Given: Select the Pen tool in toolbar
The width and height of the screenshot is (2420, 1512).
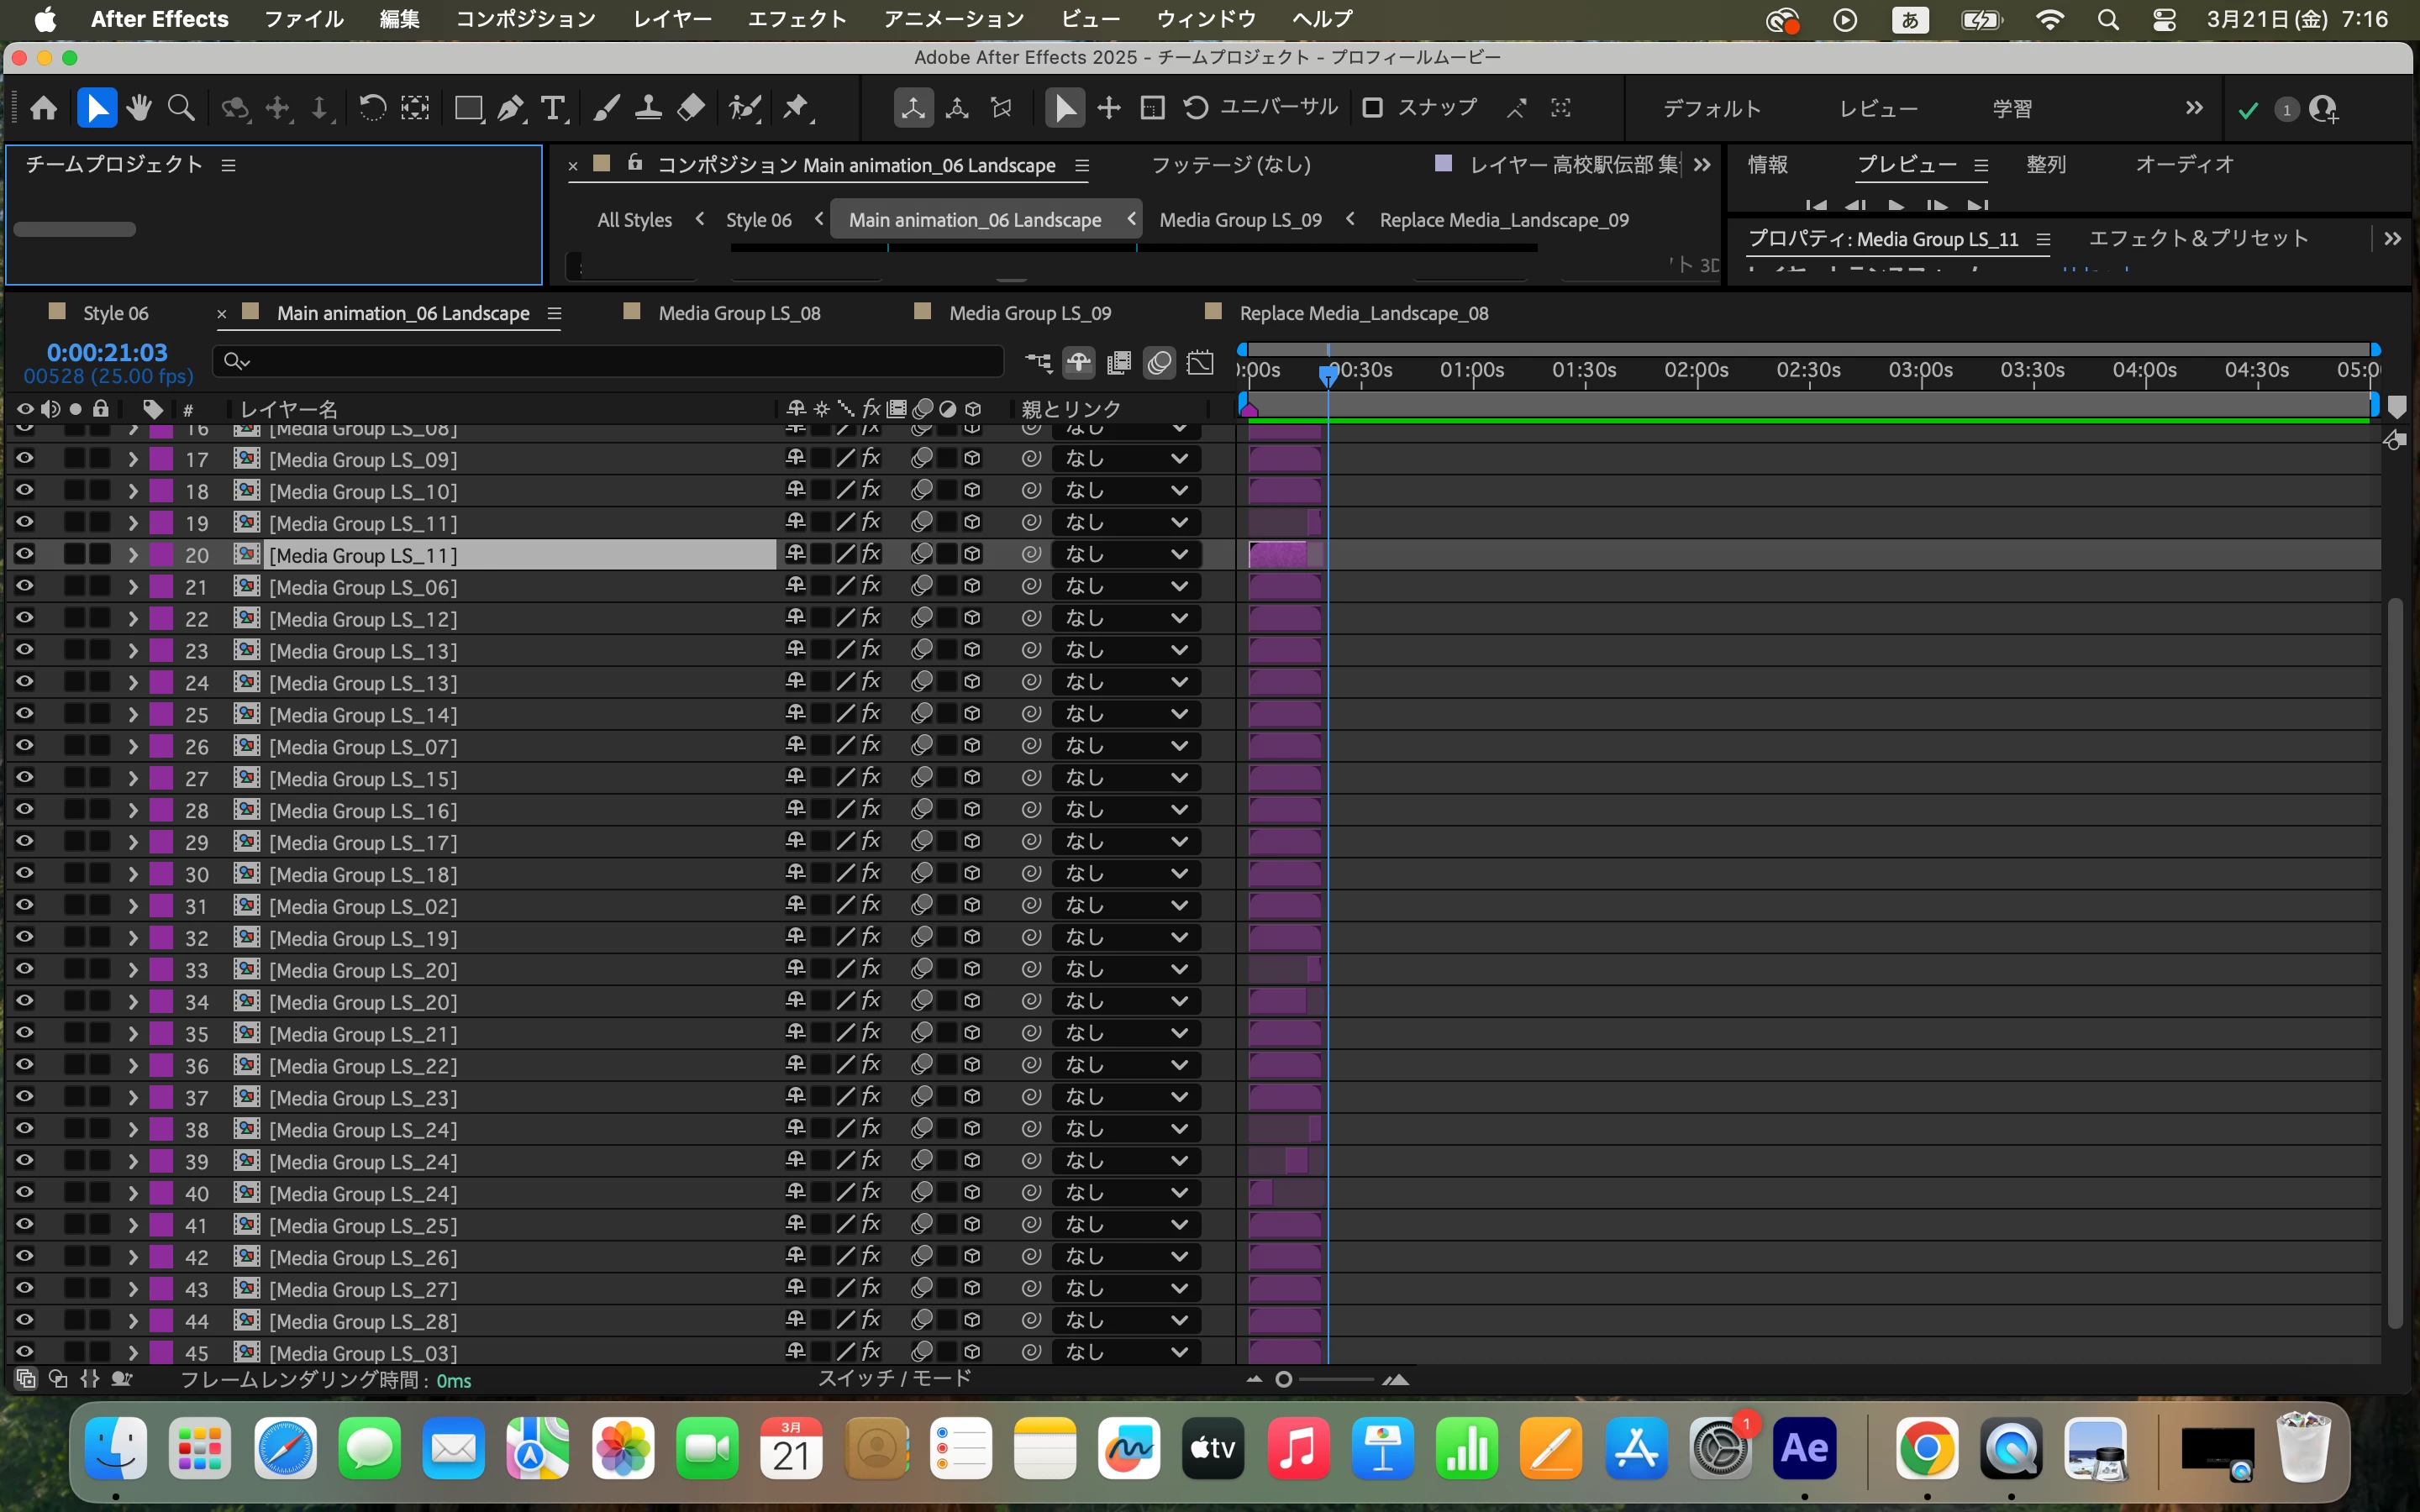Looking at the screenshot, I should [511, 108].
